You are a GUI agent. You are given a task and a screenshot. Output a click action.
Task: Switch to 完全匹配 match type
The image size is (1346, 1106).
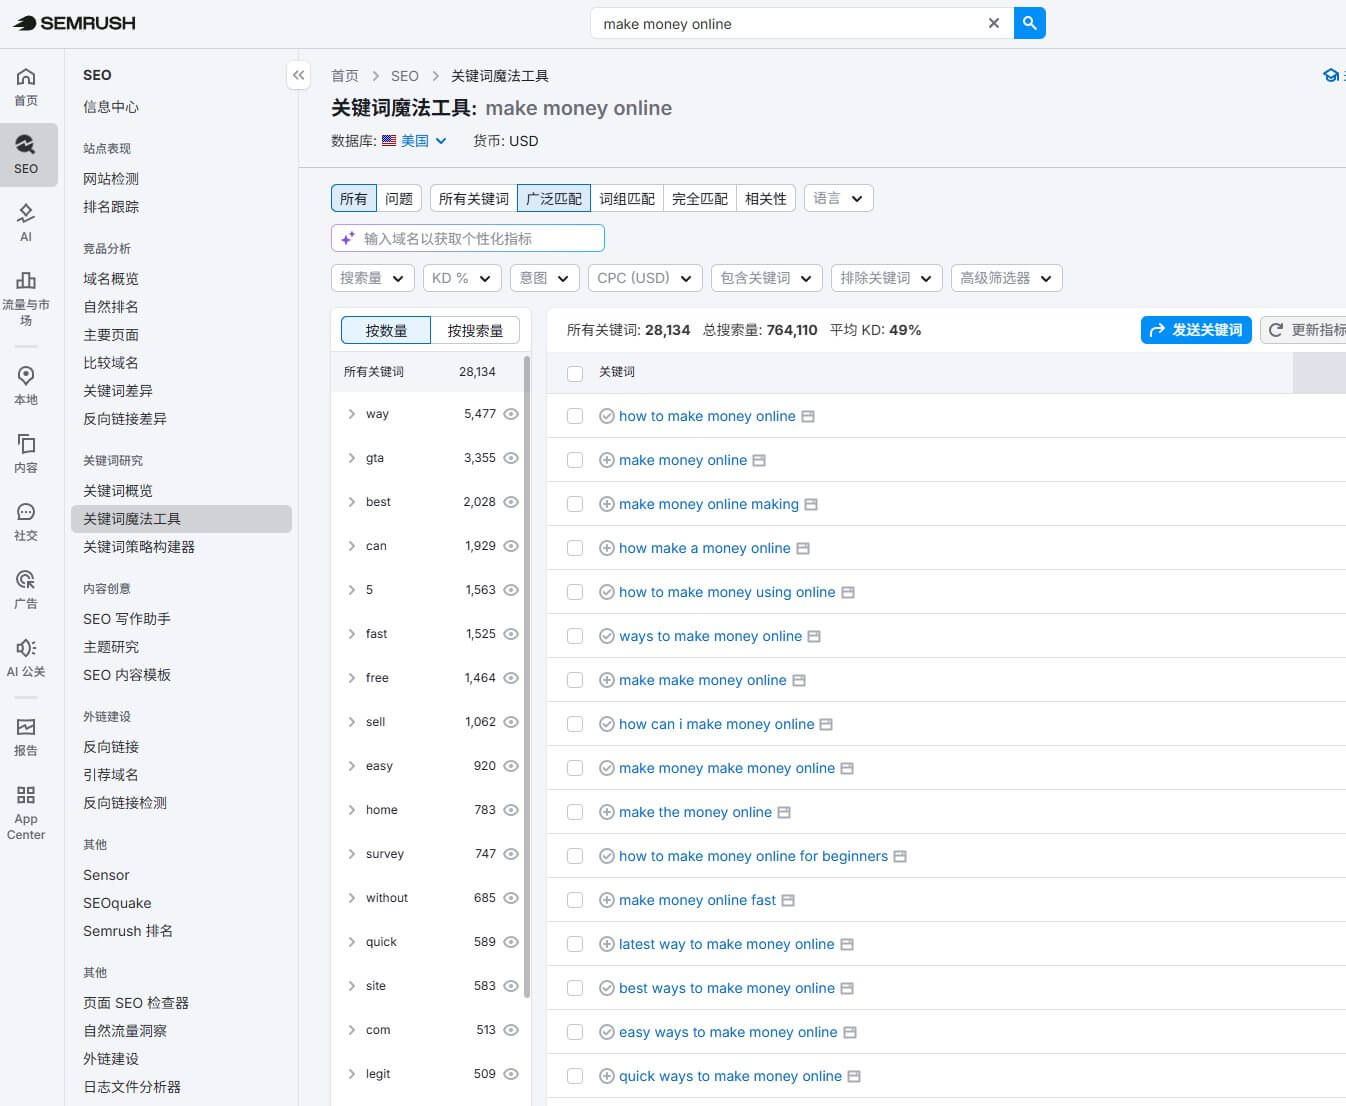tap(699, 198)
